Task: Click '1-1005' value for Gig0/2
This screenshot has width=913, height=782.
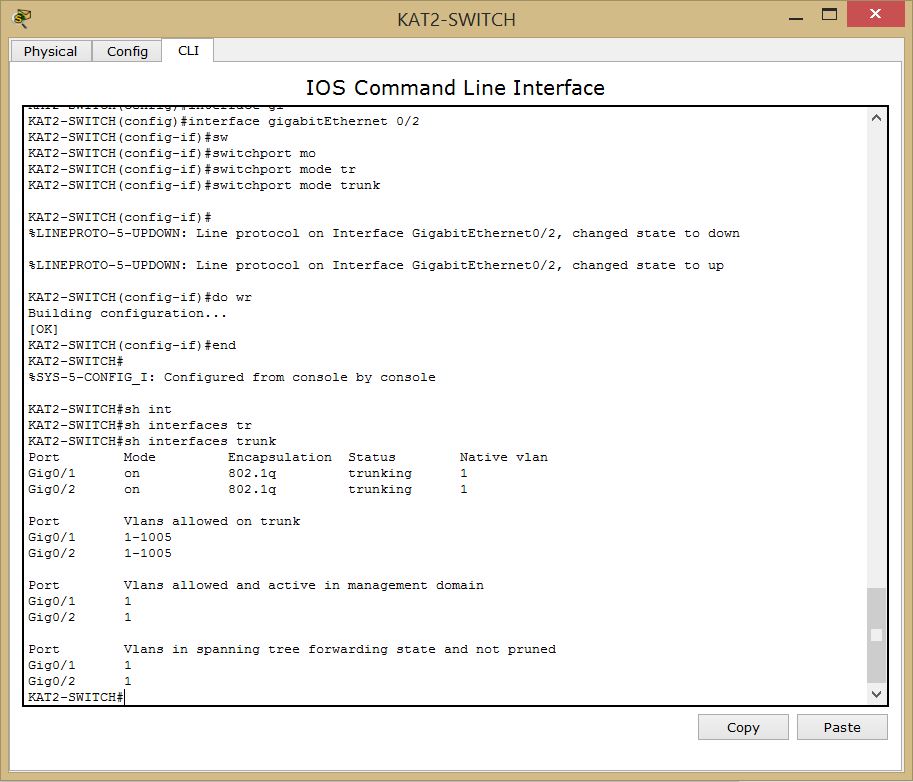Action: coord(147,553)
